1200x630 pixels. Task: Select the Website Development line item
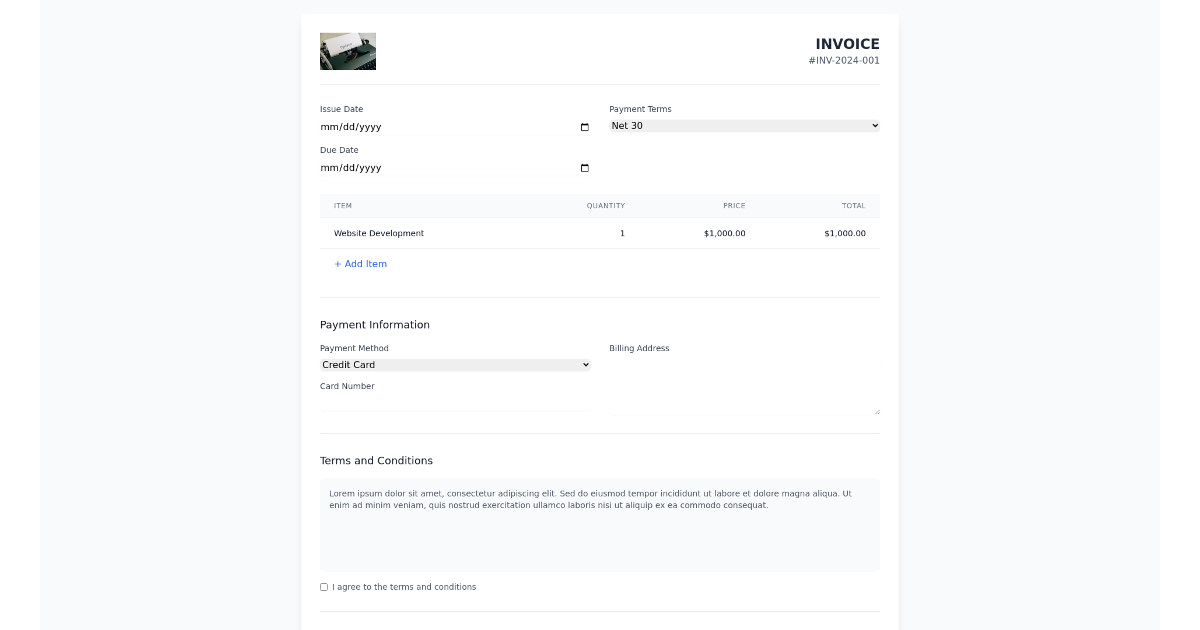coord(379,233)
